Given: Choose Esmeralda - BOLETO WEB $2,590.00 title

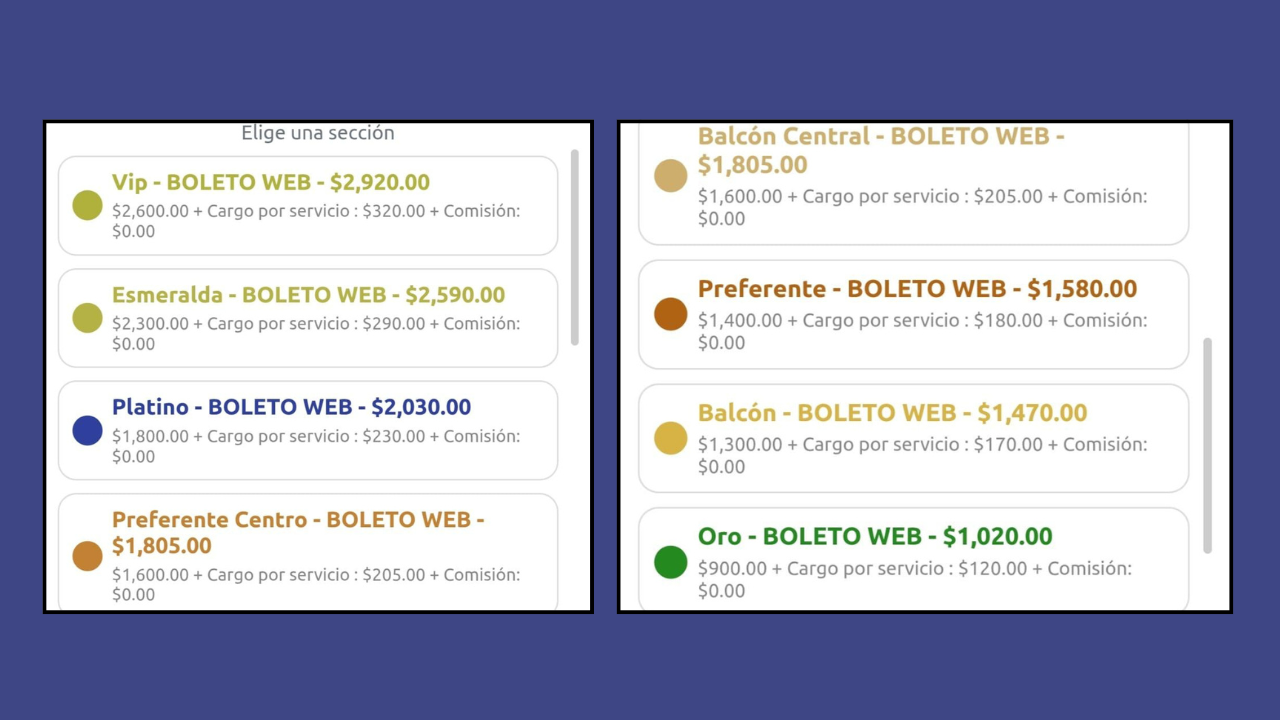Looking at the screenshot, I should point(308,295).
